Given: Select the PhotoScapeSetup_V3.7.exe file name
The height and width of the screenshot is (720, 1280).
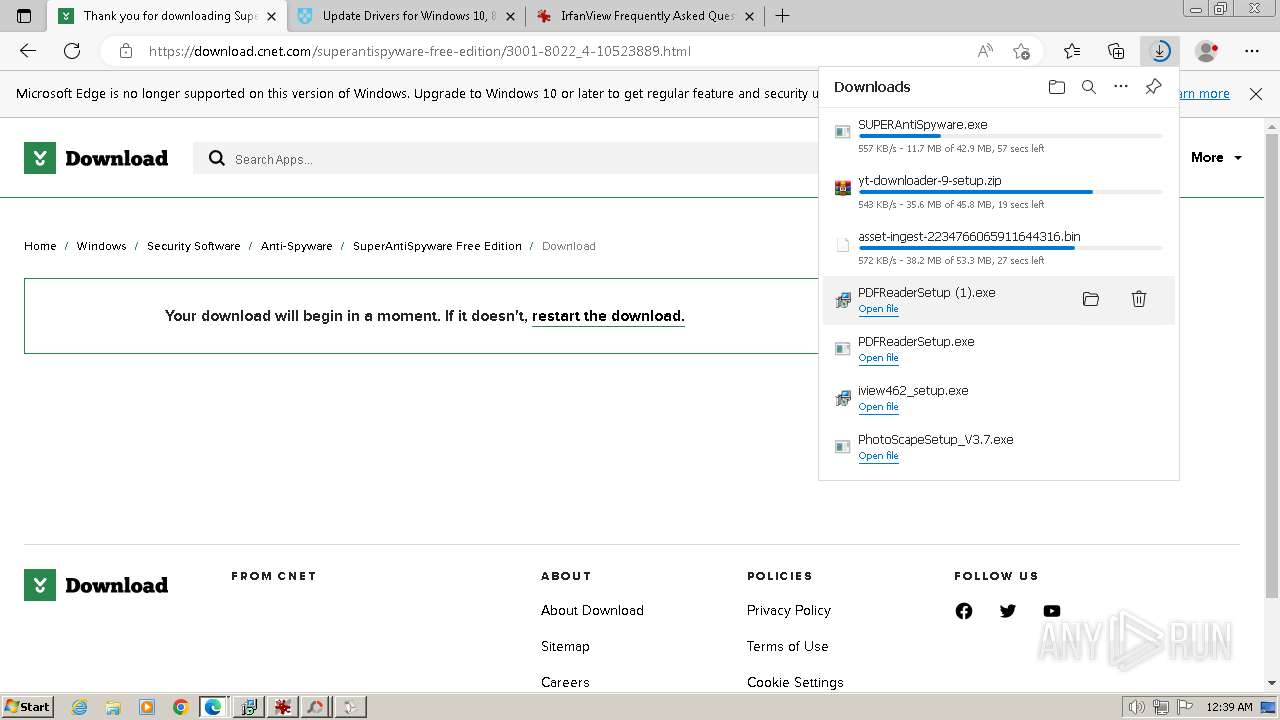Looking at the screenshot, I should click(936, 440).
